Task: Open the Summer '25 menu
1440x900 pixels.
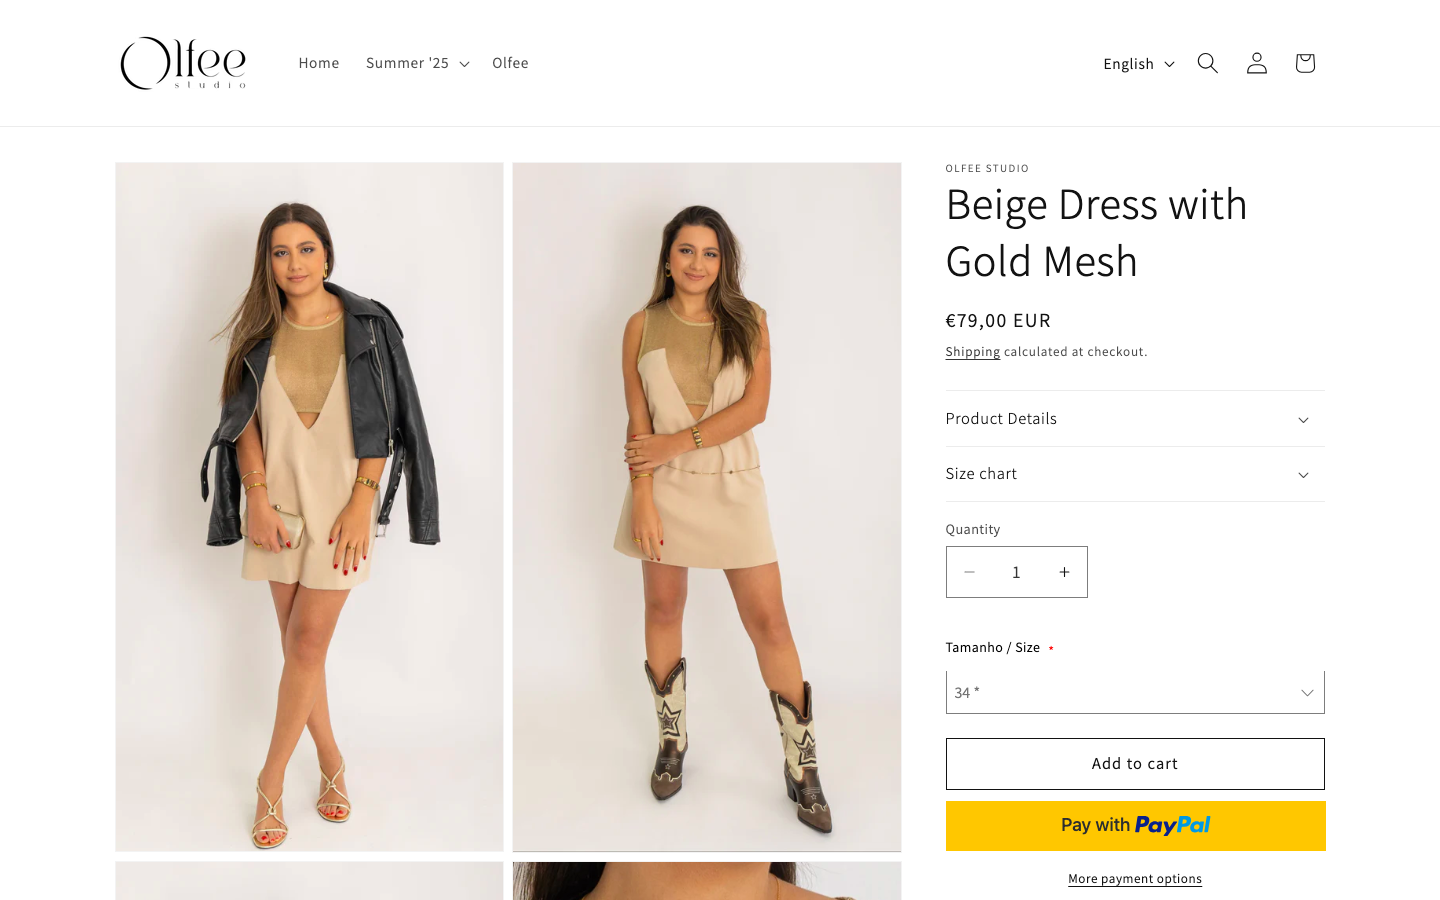Action: click(417, 63)
